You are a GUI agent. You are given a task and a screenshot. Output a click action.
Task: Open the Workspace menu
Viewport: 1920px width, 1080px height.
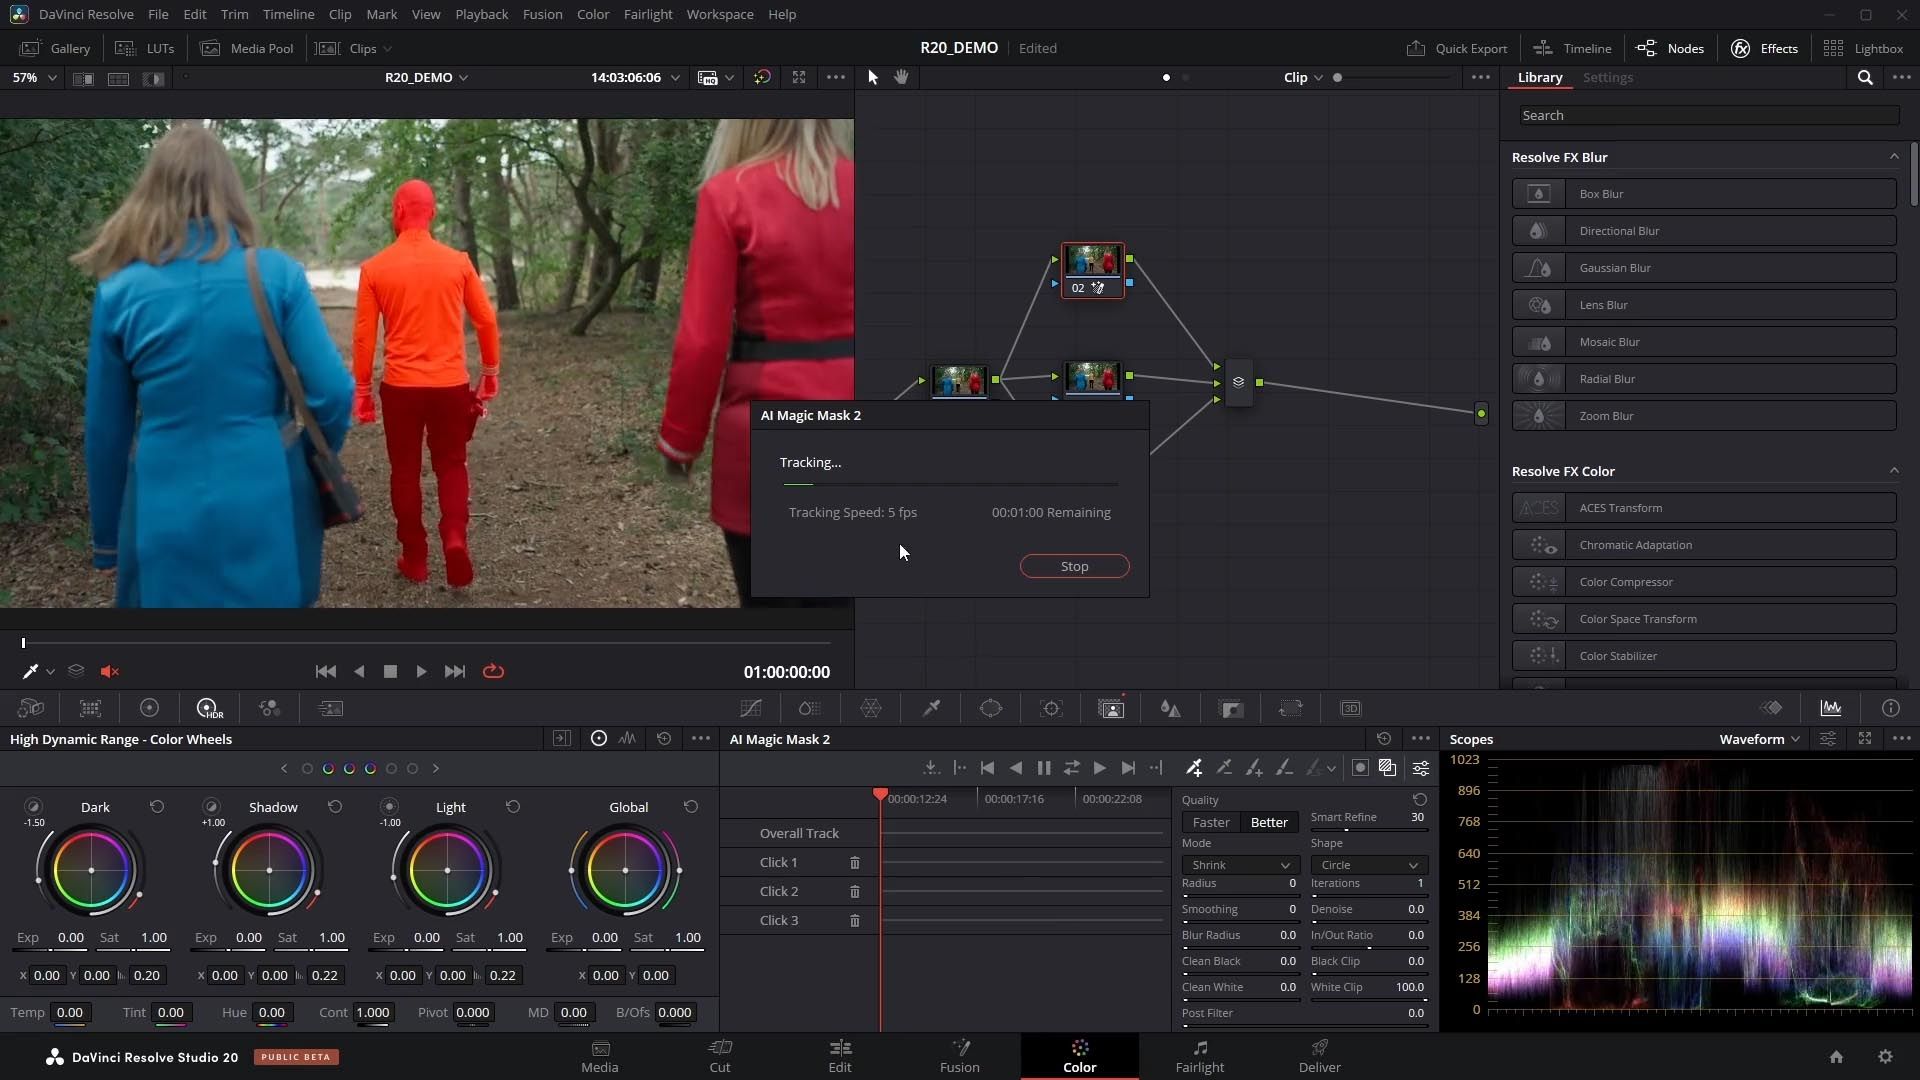pos(720,14)
